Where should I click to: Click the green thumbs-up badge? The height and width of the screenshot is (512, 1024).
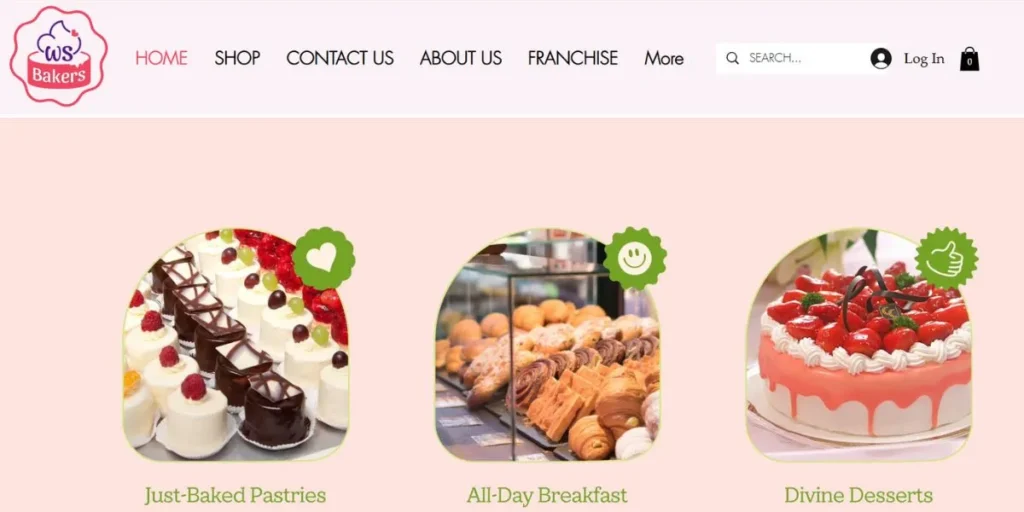(x=946, y=259)
